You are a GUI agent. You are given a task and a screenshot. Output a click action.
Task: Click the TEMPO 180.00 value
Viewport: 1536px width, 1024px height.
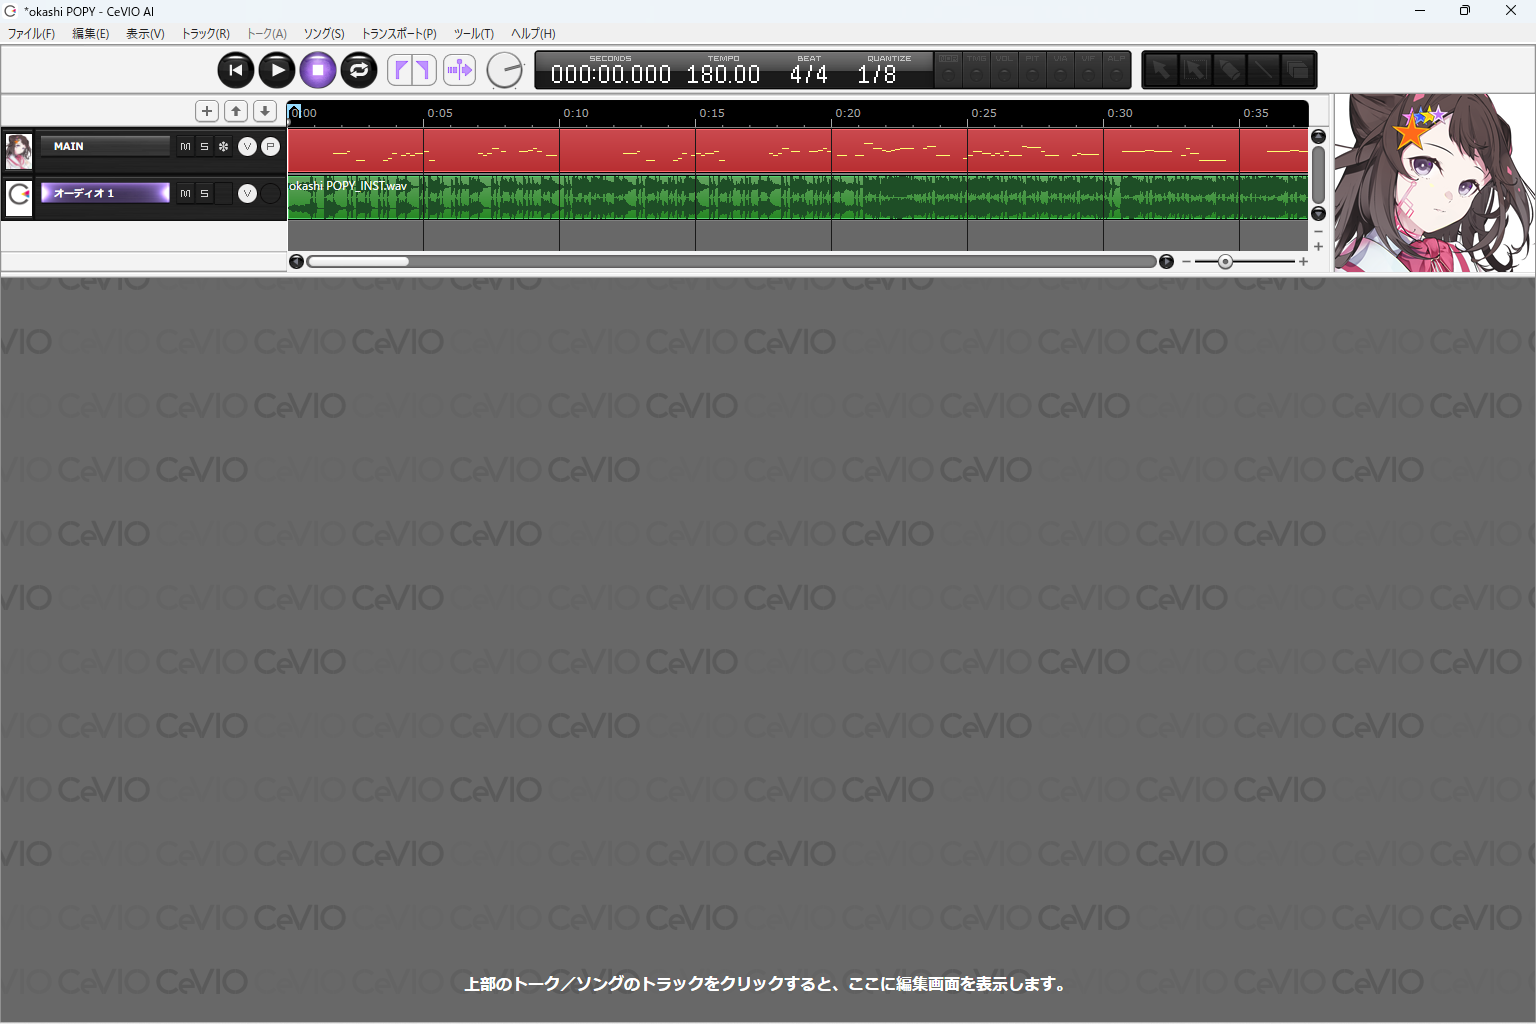pyautogui.click(x=723, y=75)
